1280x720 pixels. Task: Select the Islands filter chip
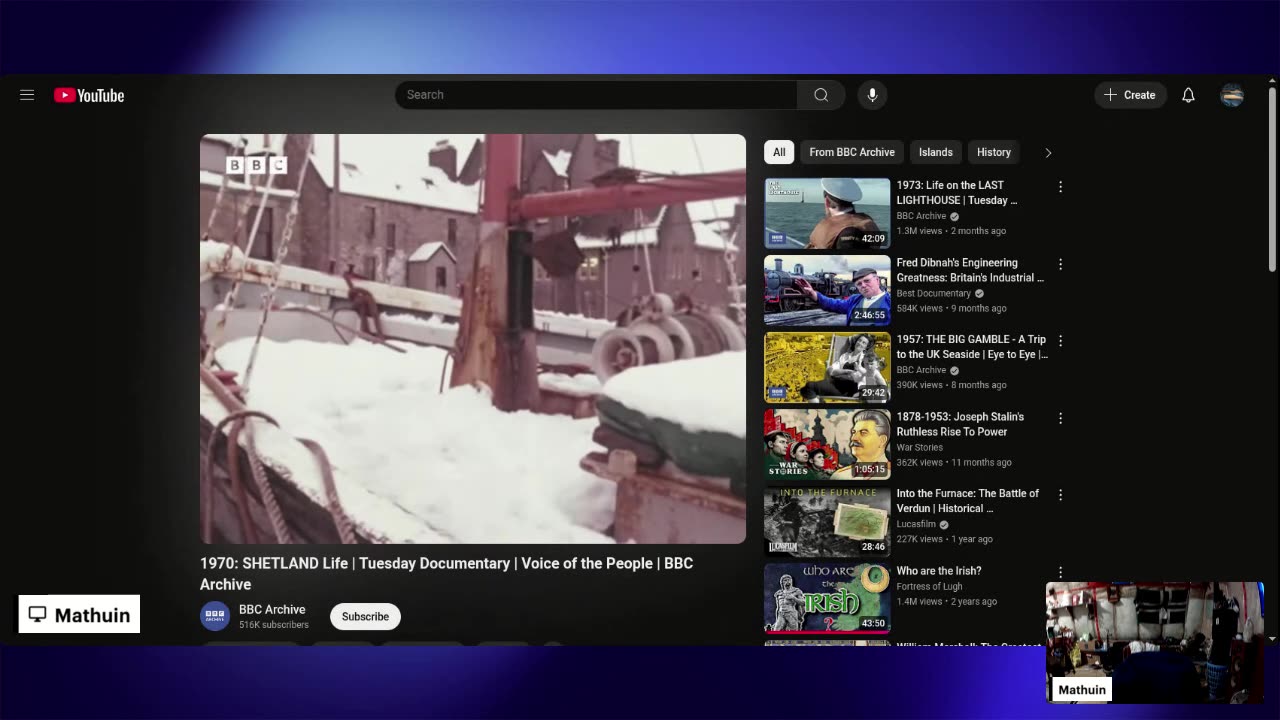click(x=936, y=152)
